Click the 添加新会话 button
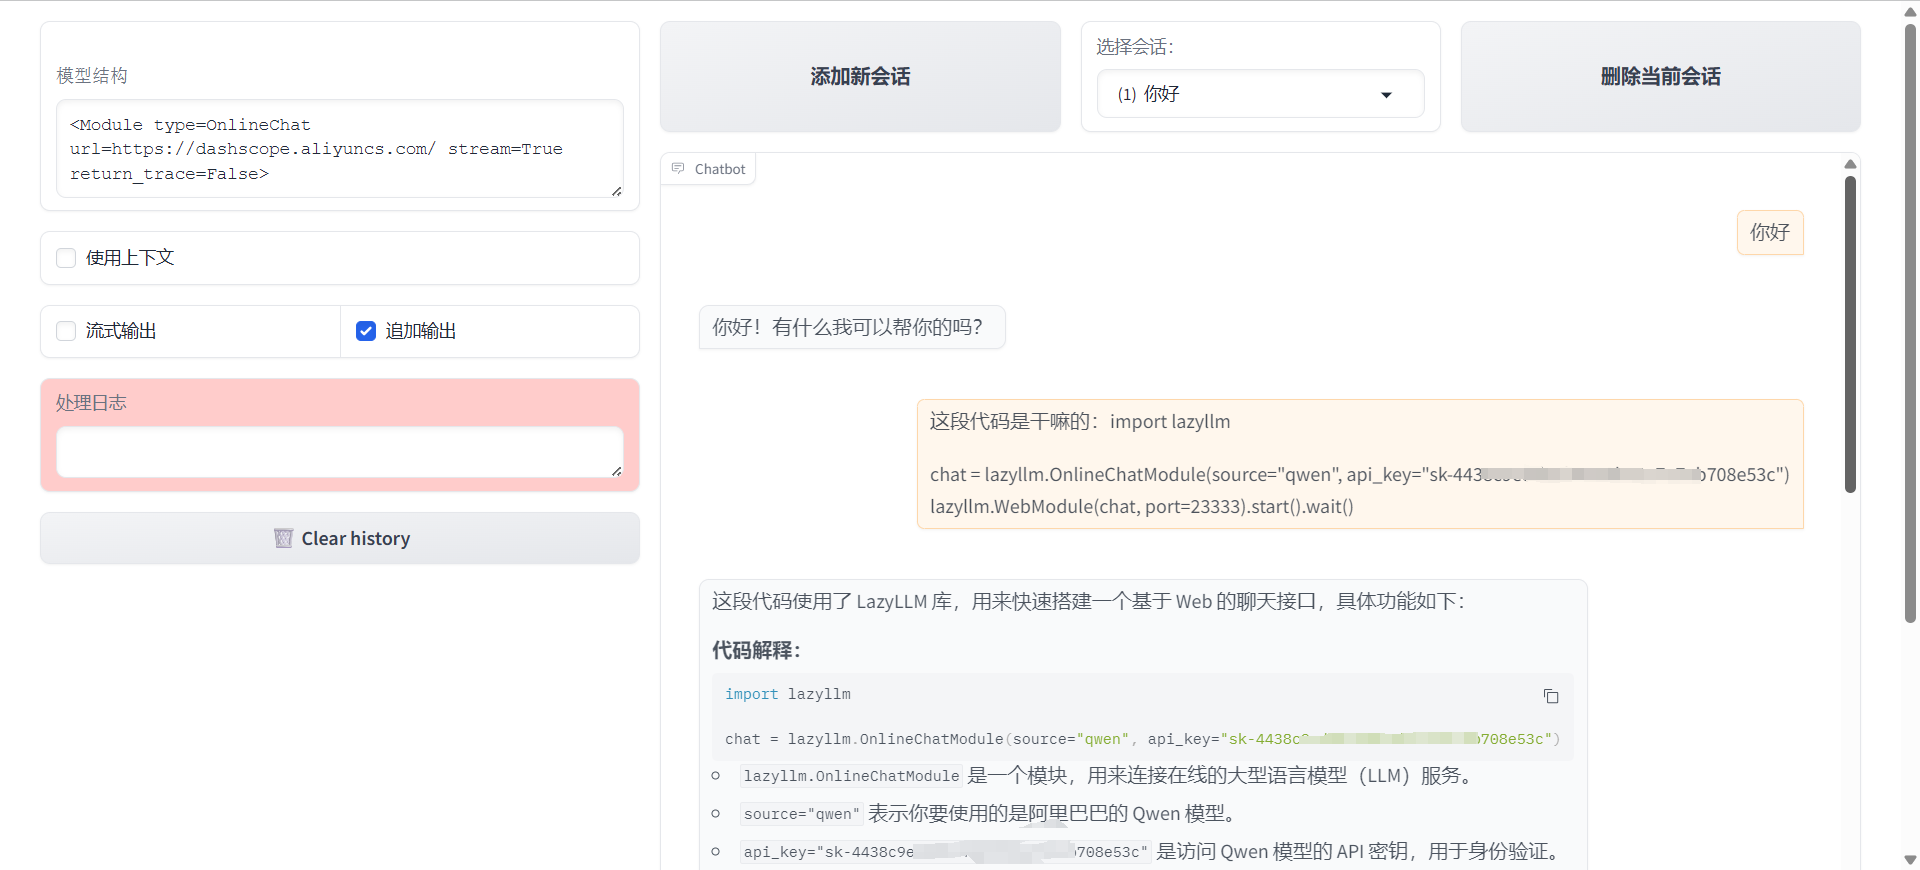This screenshot has width=1920, height=870. pos(860,77)
